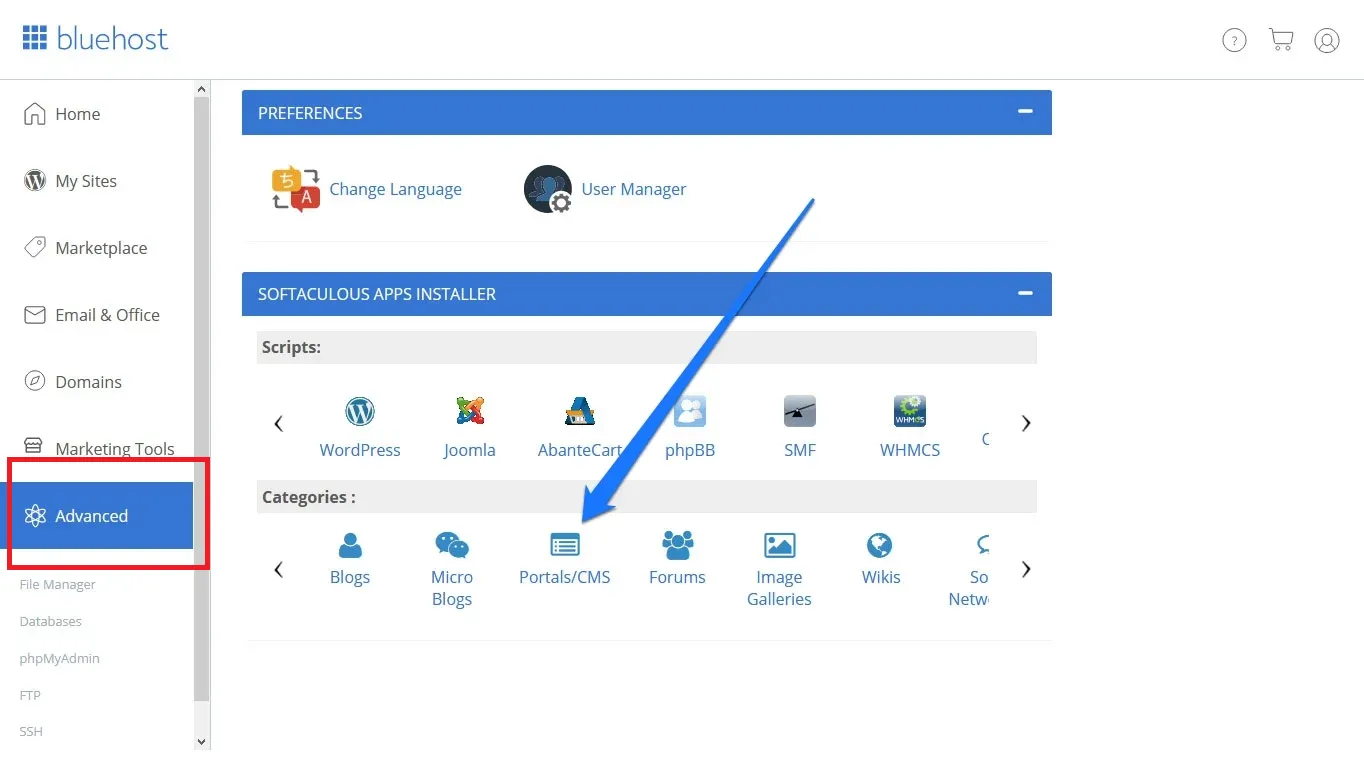Click the phpBB script icon
Screen dimensions: 1364x767
tap(690, 411)
